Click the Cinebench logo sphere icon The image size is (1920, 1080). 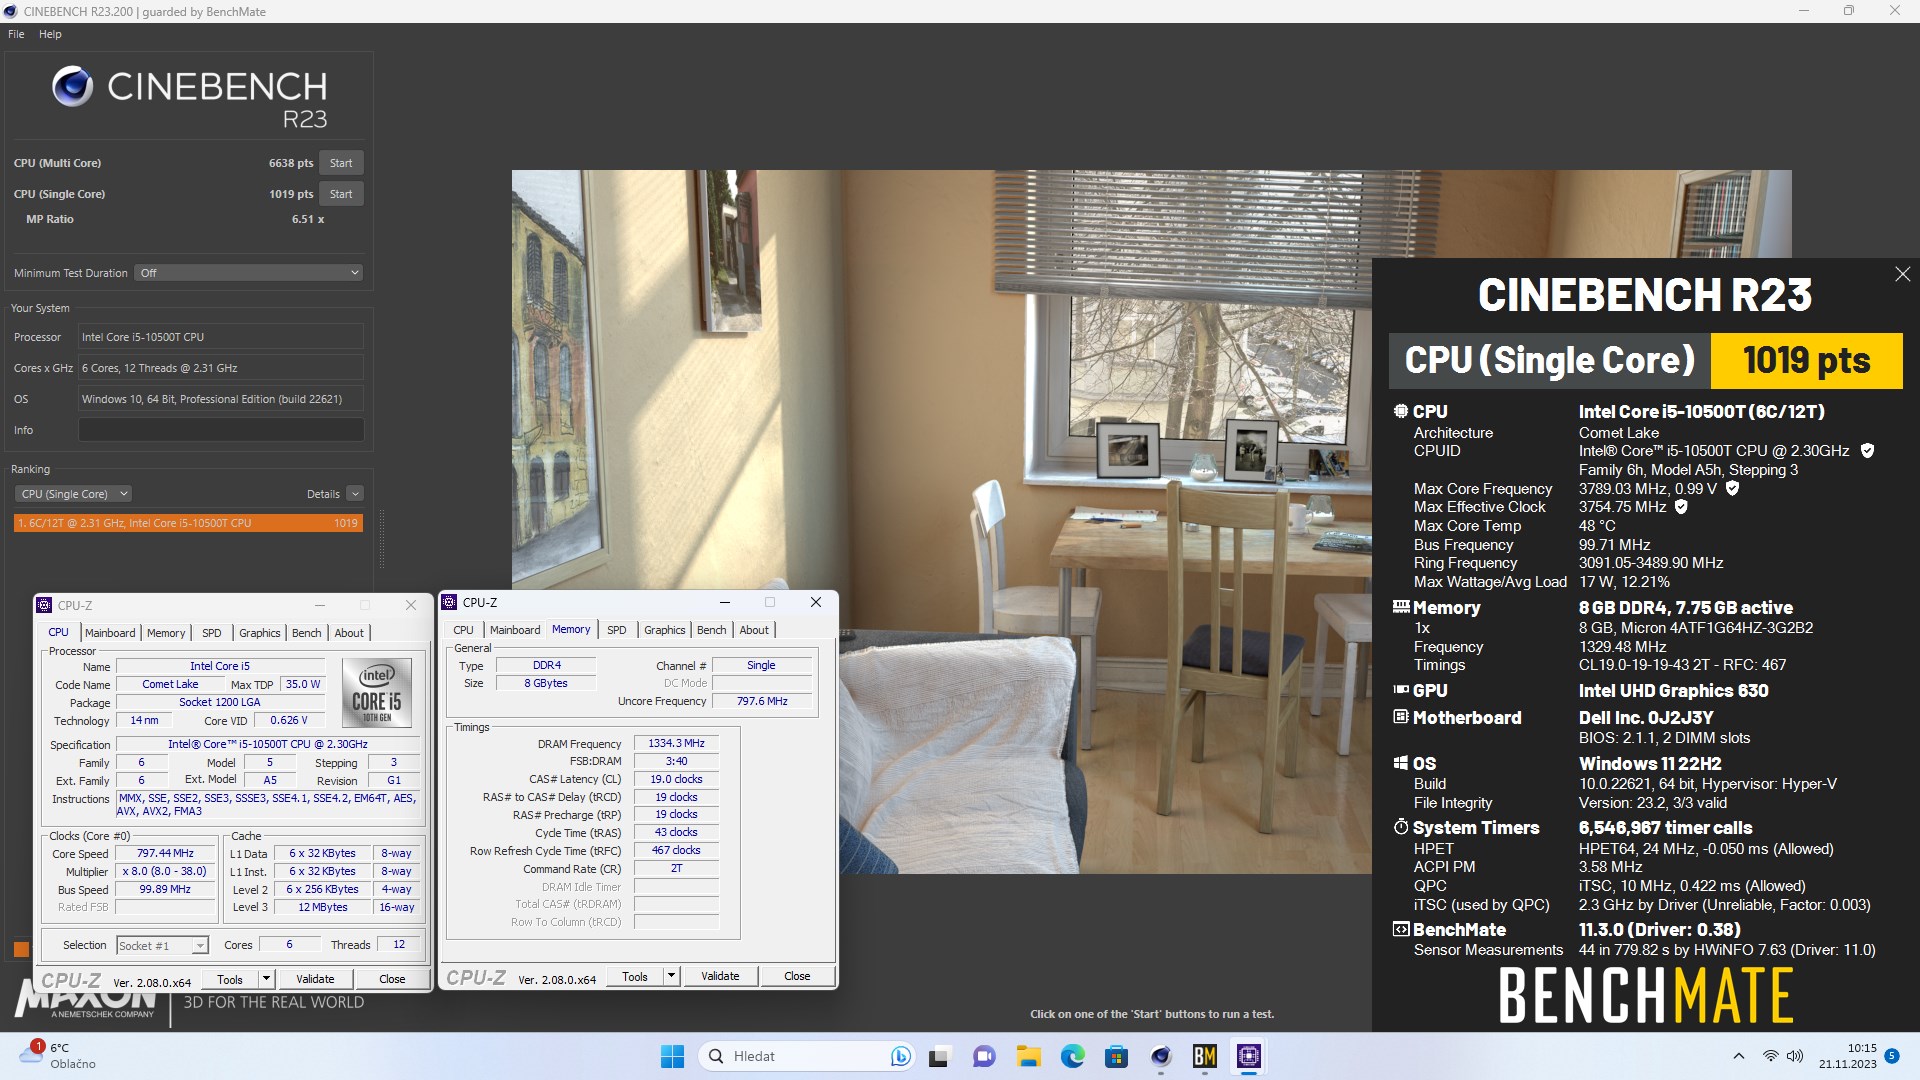coord(73,87)
